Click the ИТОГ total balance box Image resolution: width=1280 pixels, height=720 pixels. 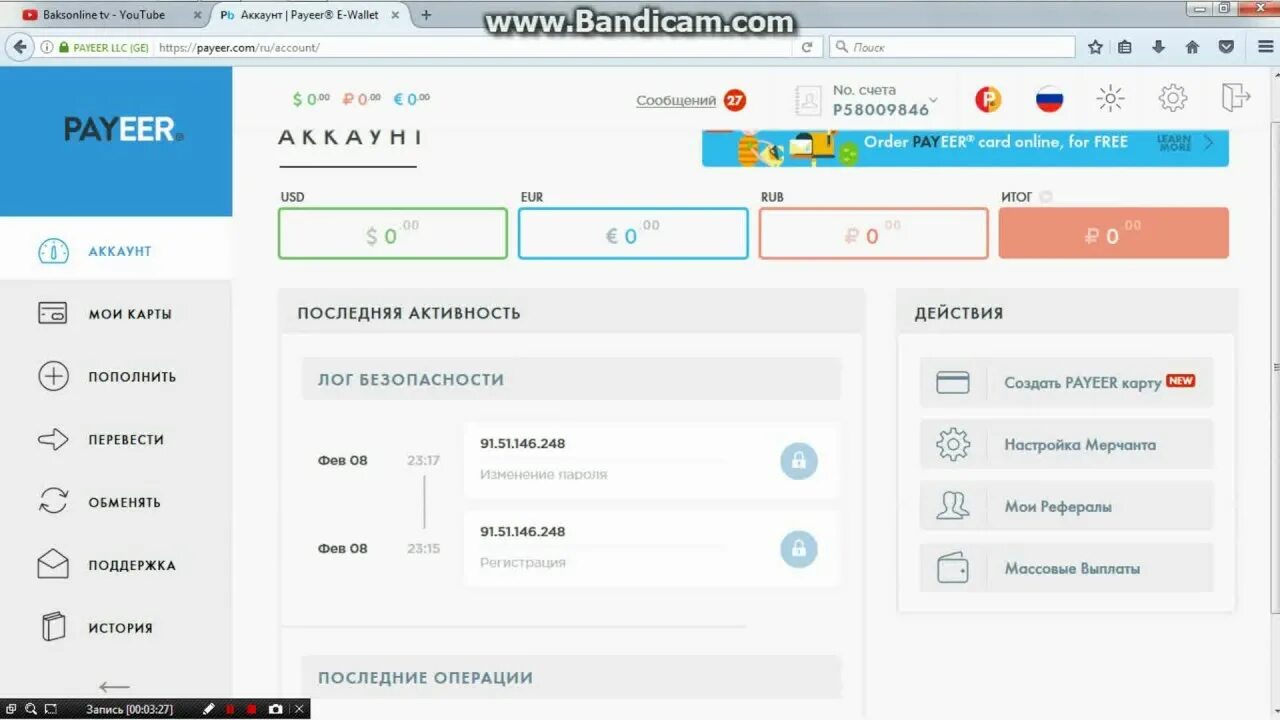coord(1114,234)
